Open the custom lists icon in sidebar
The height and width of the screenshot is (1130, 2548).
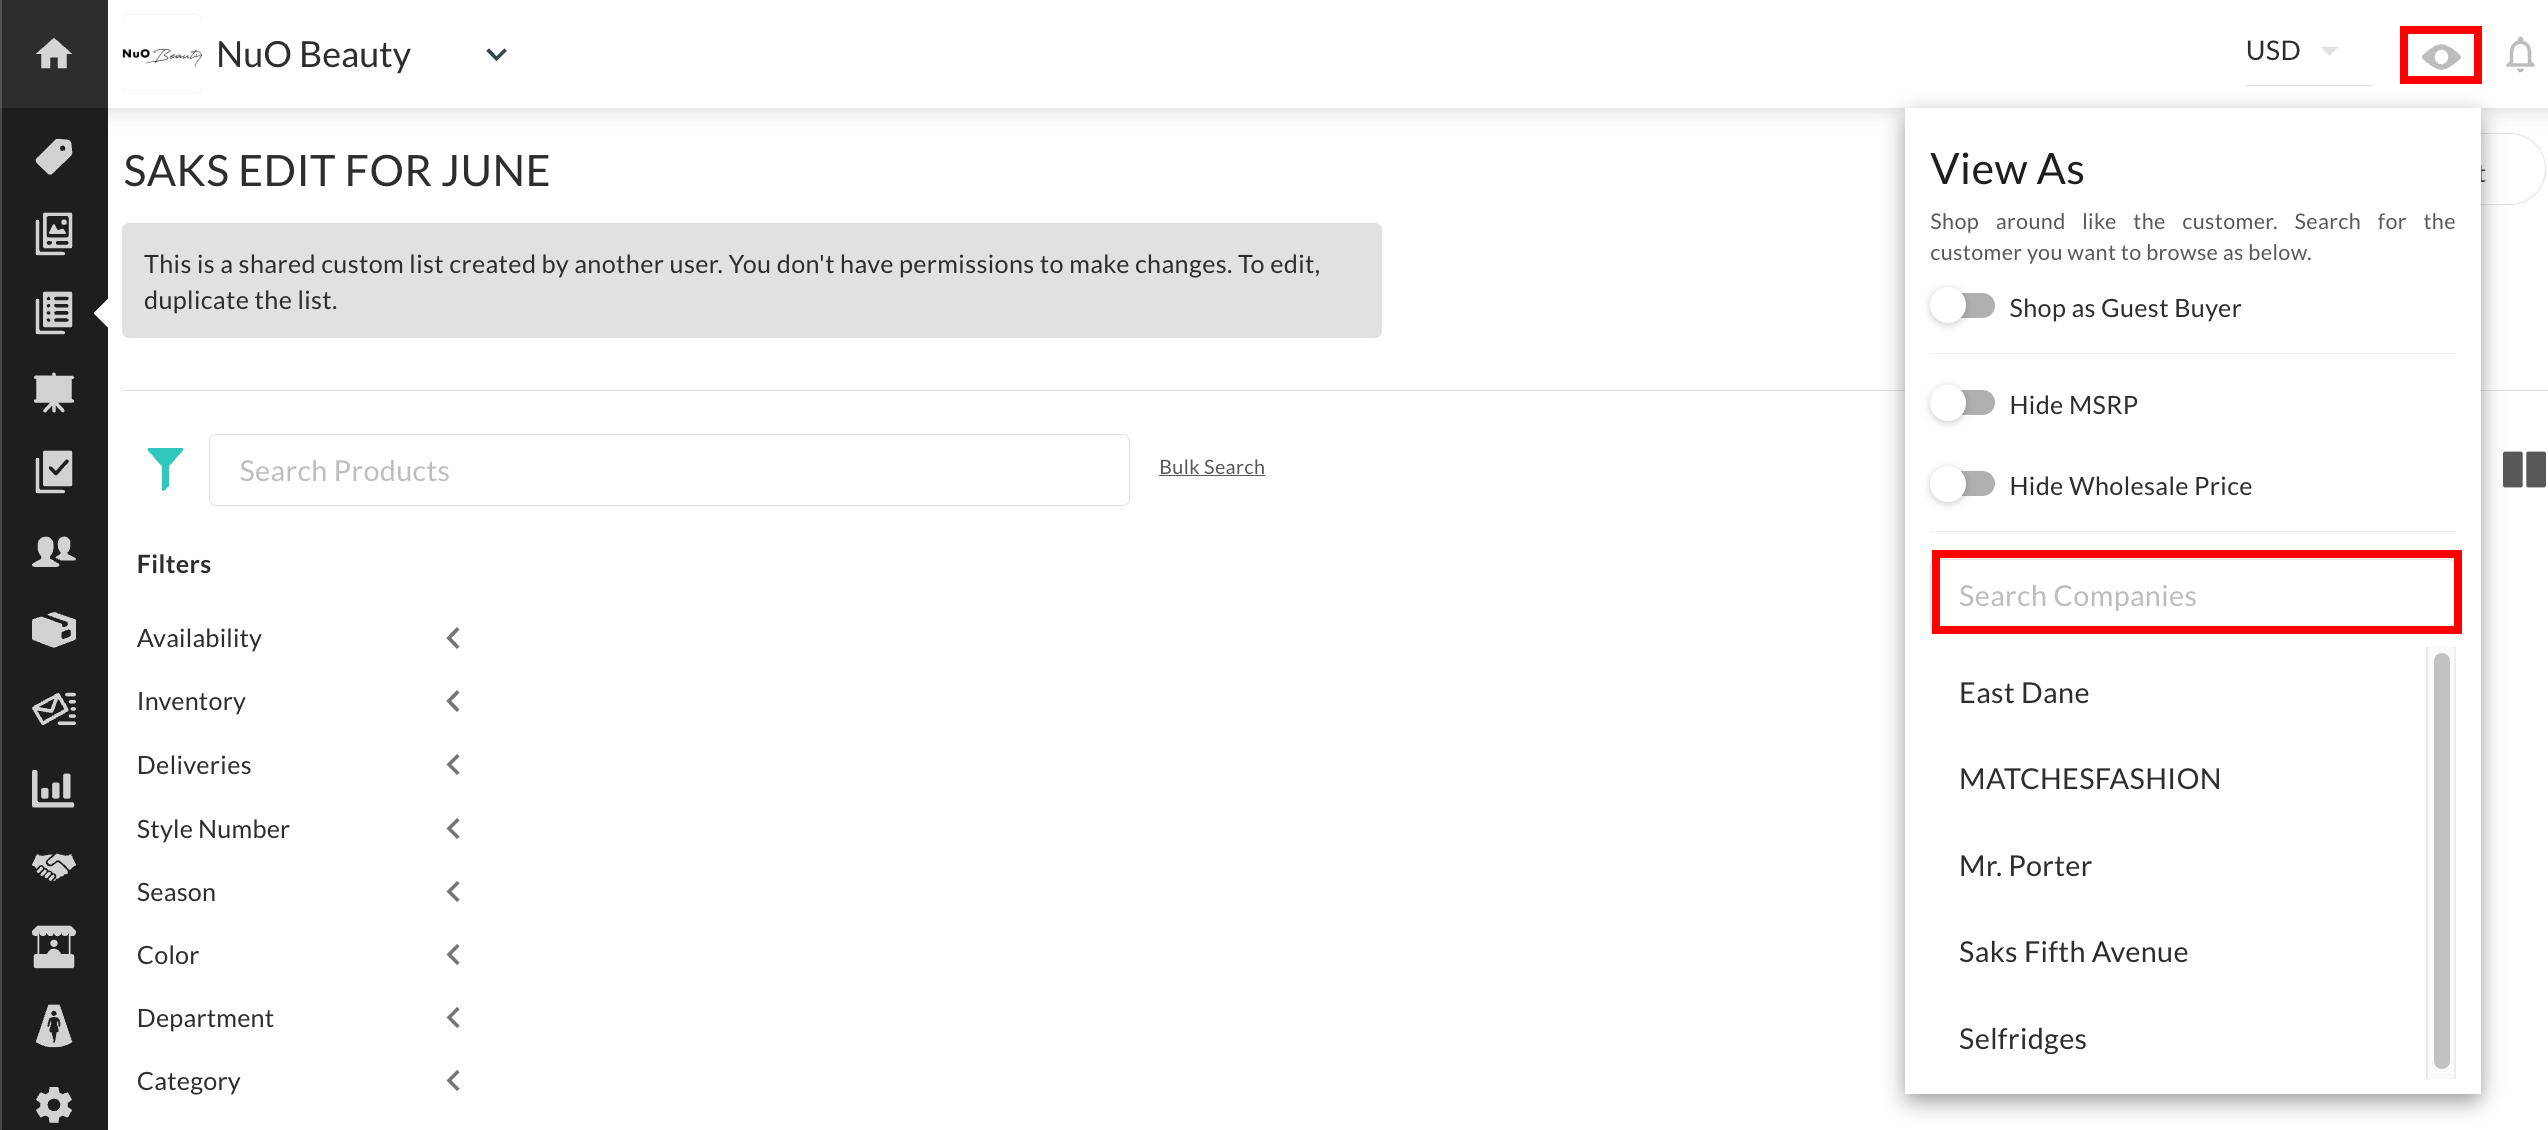54,313
